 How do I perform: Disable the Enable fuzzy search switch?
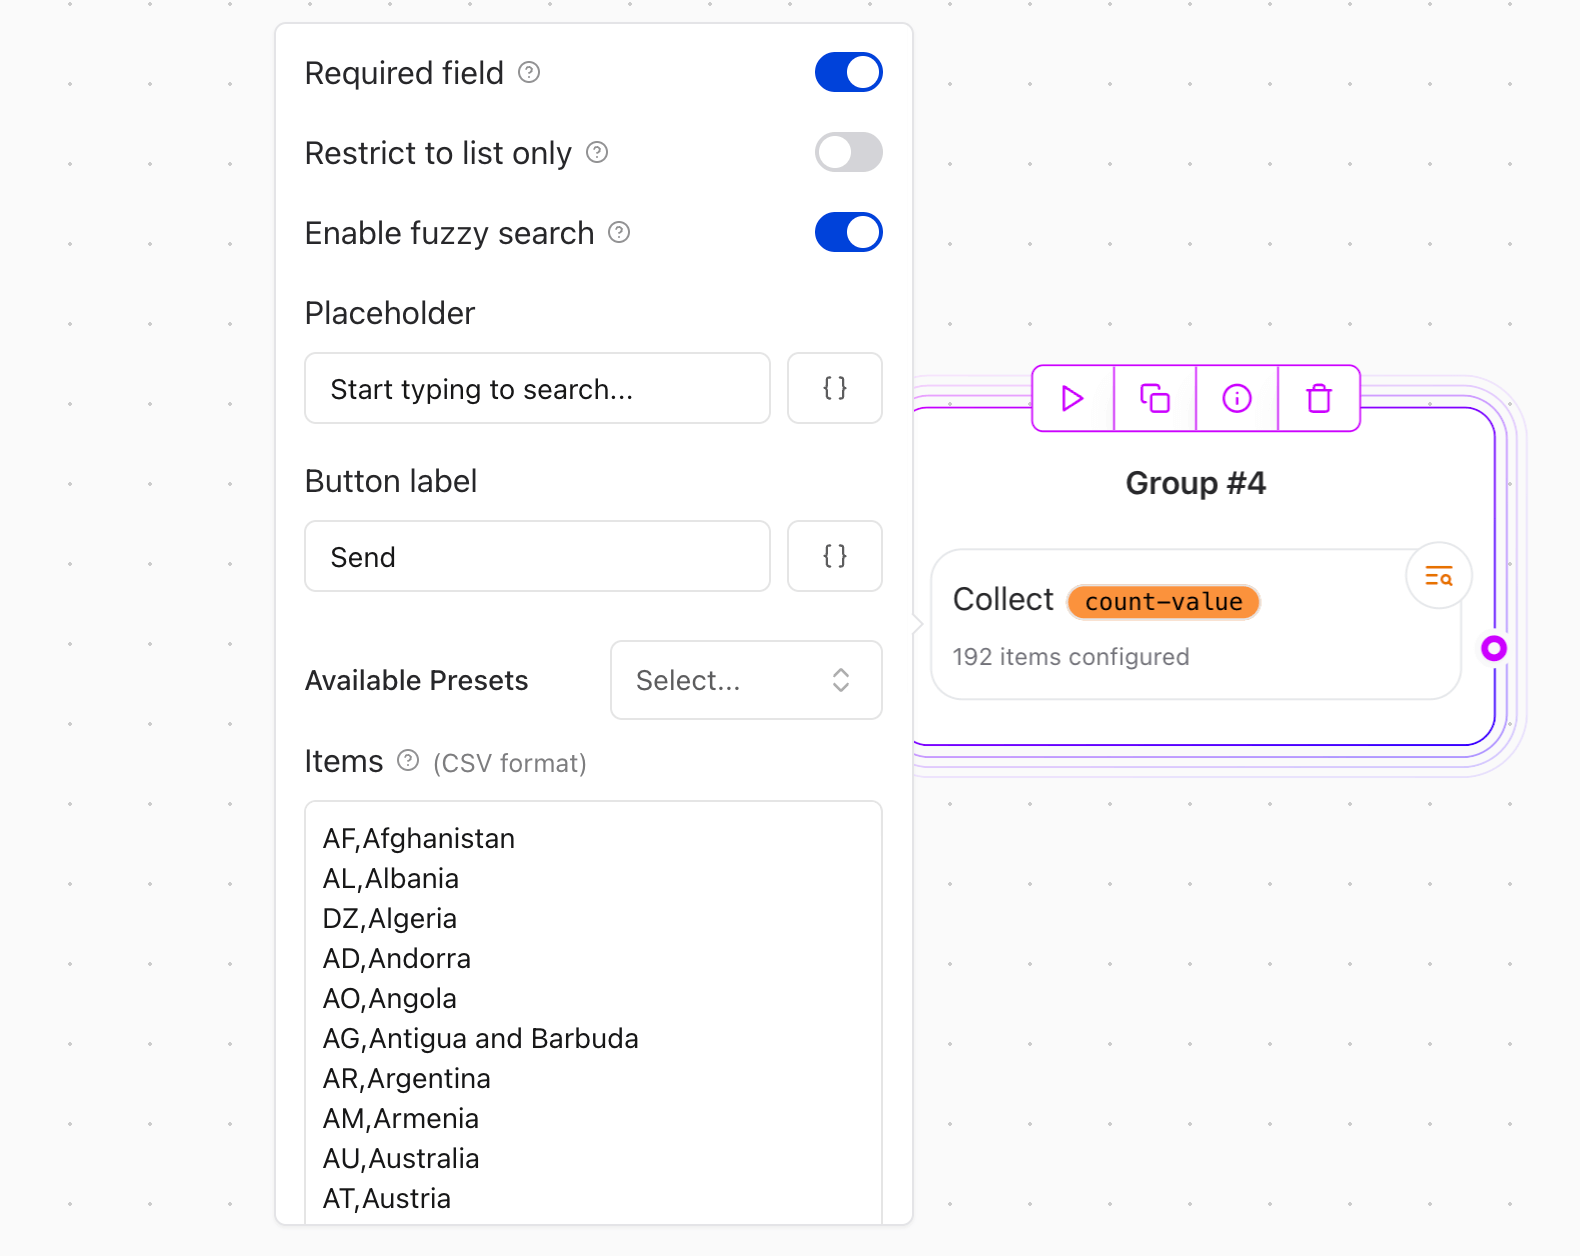(849, 232)
